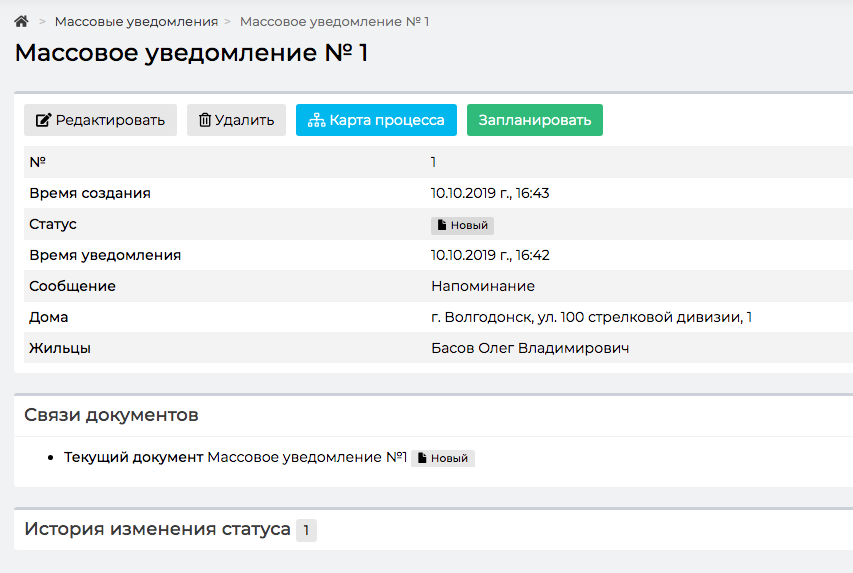
Task: Click the Удалить button
Action: coord(237,120)
